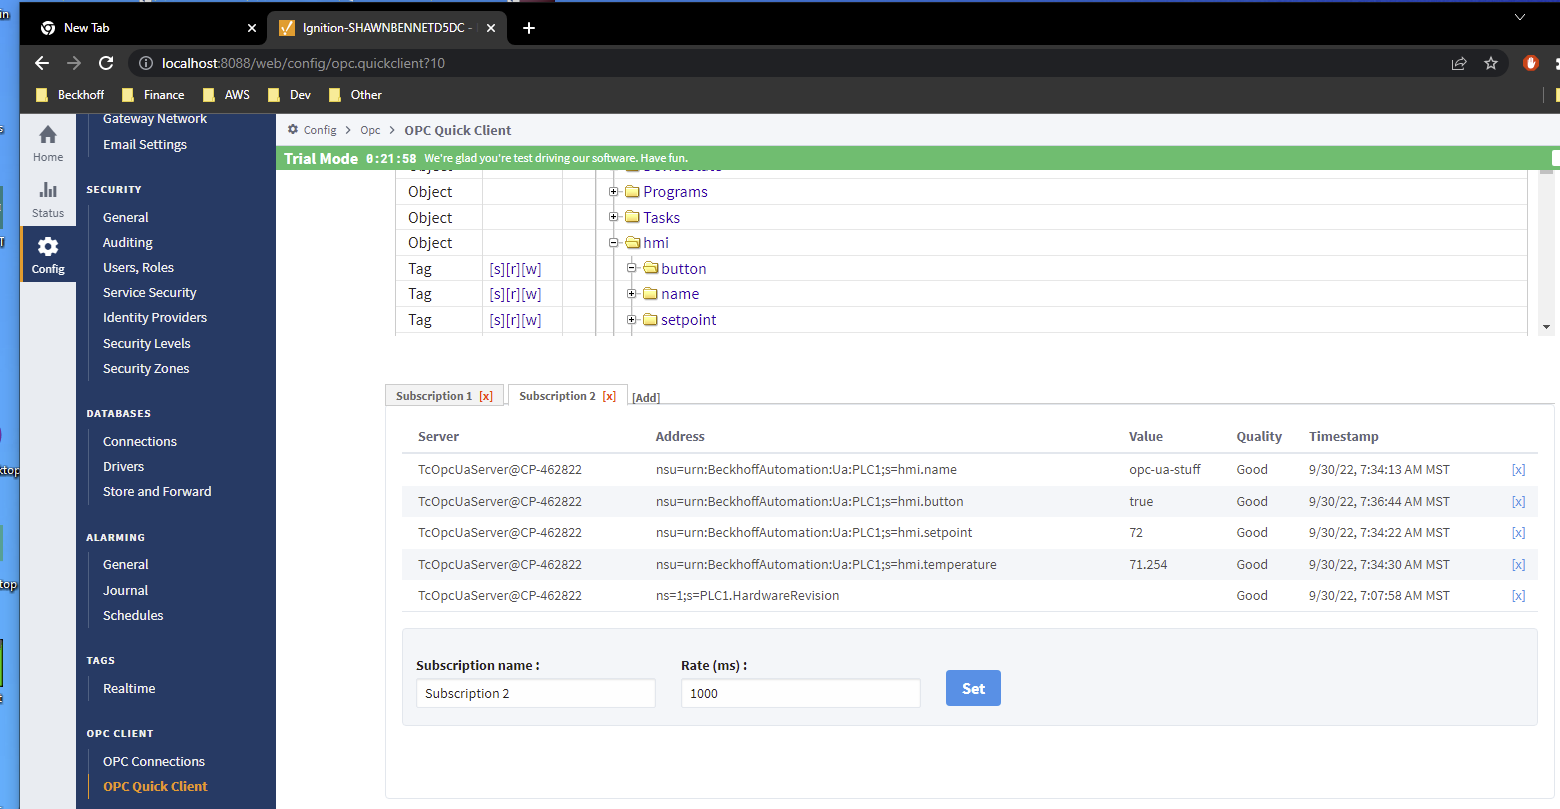Open the Beckhoff bookmarks folder
Screen dimensions: 1560x809
[x=70, y=95]
